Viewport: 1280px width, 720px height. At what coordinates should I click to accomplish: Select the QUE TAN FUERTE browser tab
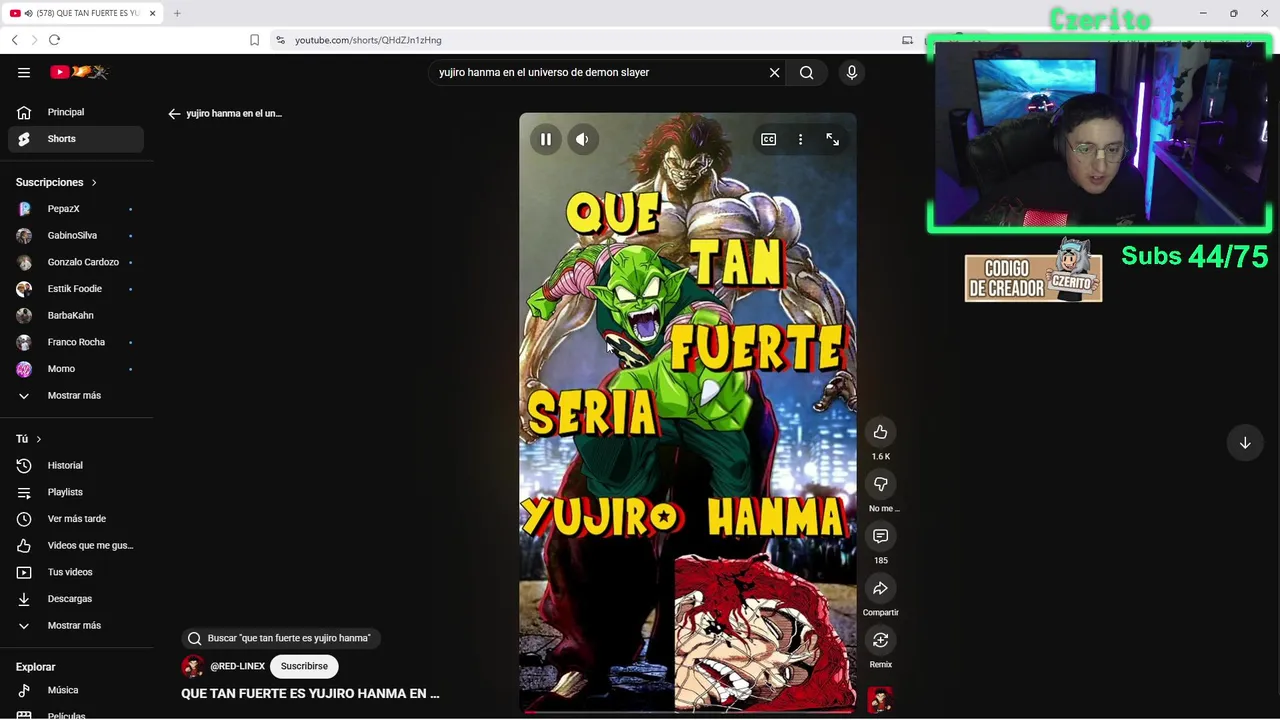pyautogui.click(x=83, y=13)
